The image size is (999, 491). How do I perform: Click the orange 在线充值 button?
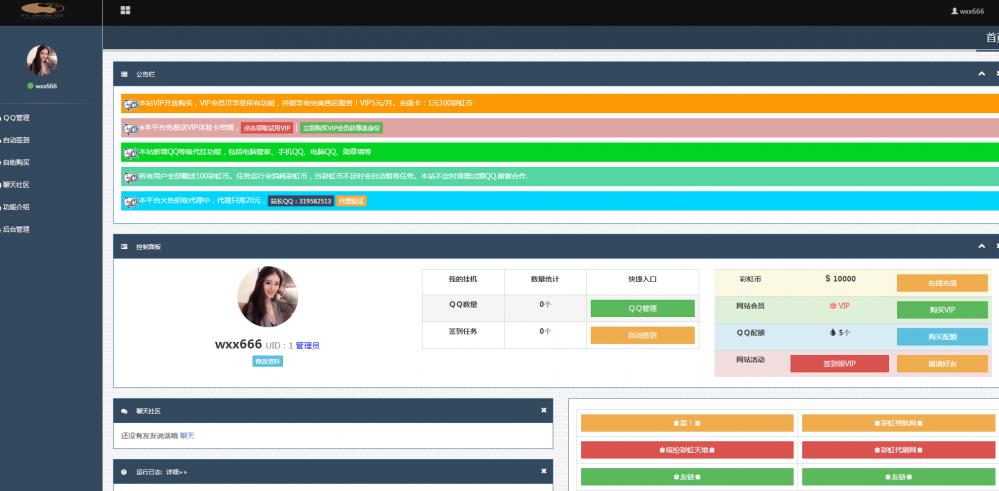[x=942, y=283]
